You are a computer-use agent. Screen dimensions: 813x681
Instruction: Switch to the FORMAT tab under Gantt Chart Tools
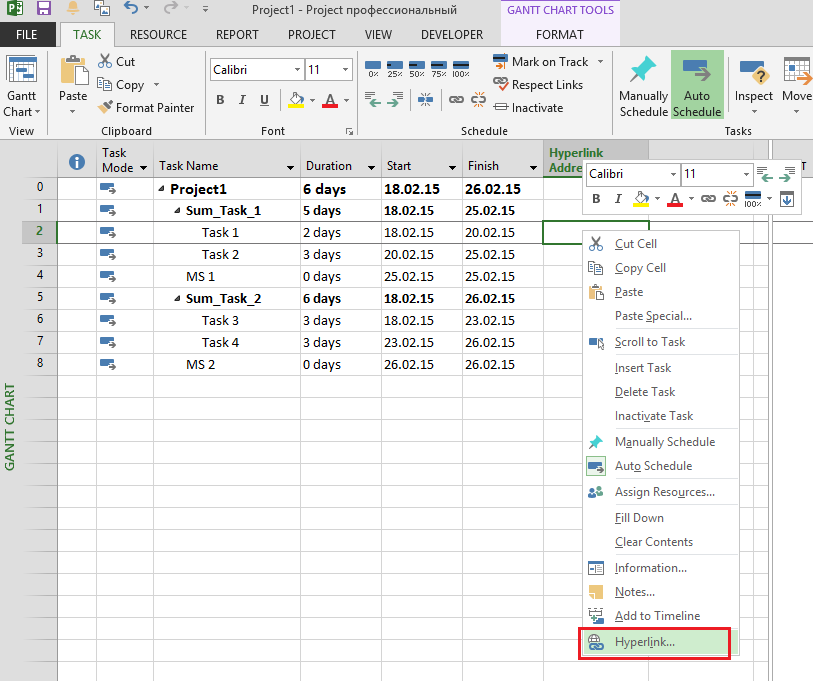pos(559,35)
